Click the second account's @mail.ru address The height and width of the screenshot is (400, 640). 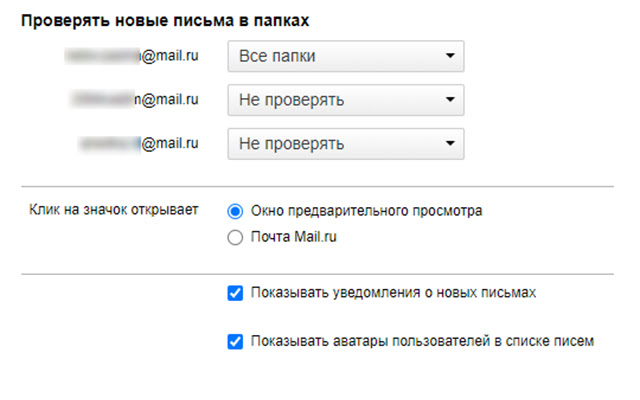pyautogui.click(x=135, y=99)
